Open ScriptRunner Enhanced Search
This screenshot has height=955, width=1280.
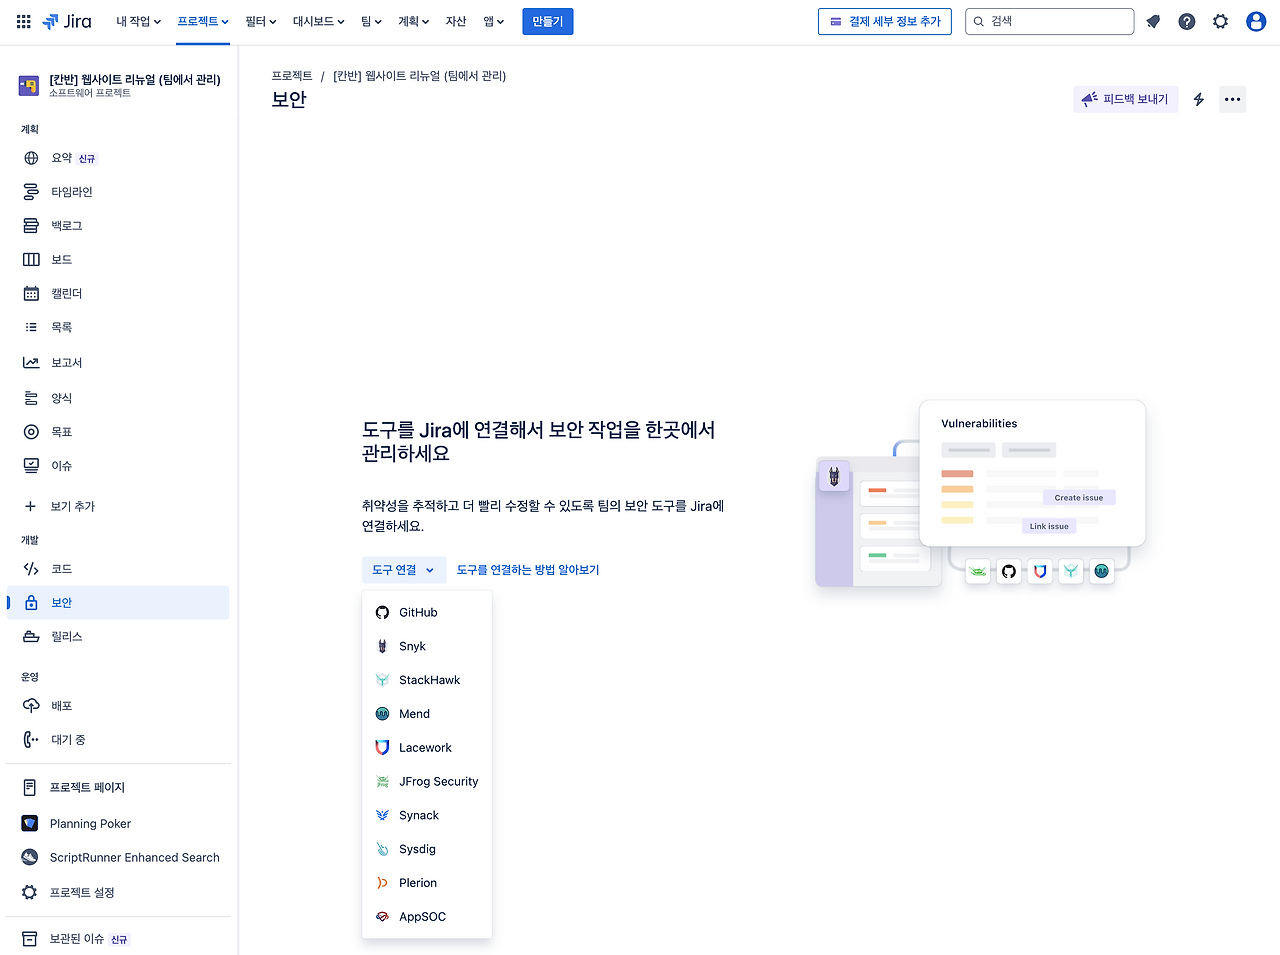[x=118, y=858]
